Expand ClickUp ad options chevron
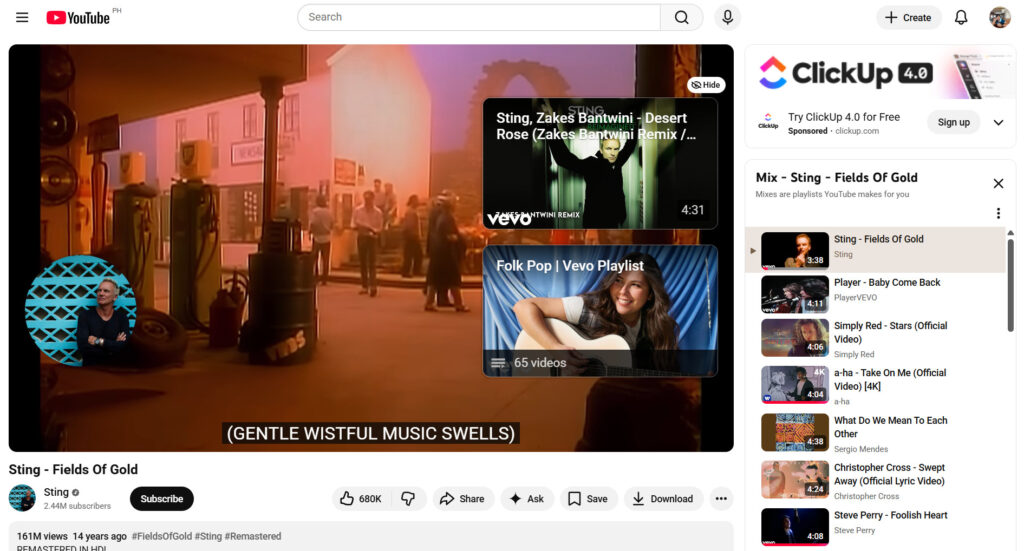Screen dimensions: 1024x551 pos(999,122)
